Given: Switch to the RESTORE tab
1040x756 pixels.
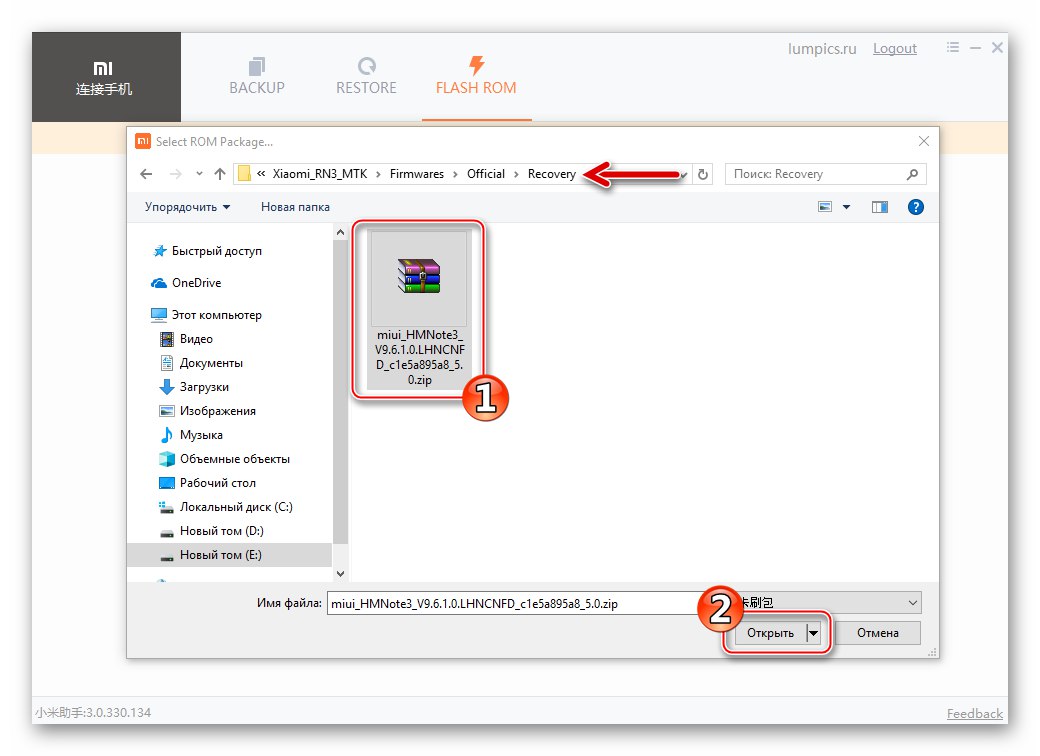Looking at the screenshot, I should pos(366,76).
